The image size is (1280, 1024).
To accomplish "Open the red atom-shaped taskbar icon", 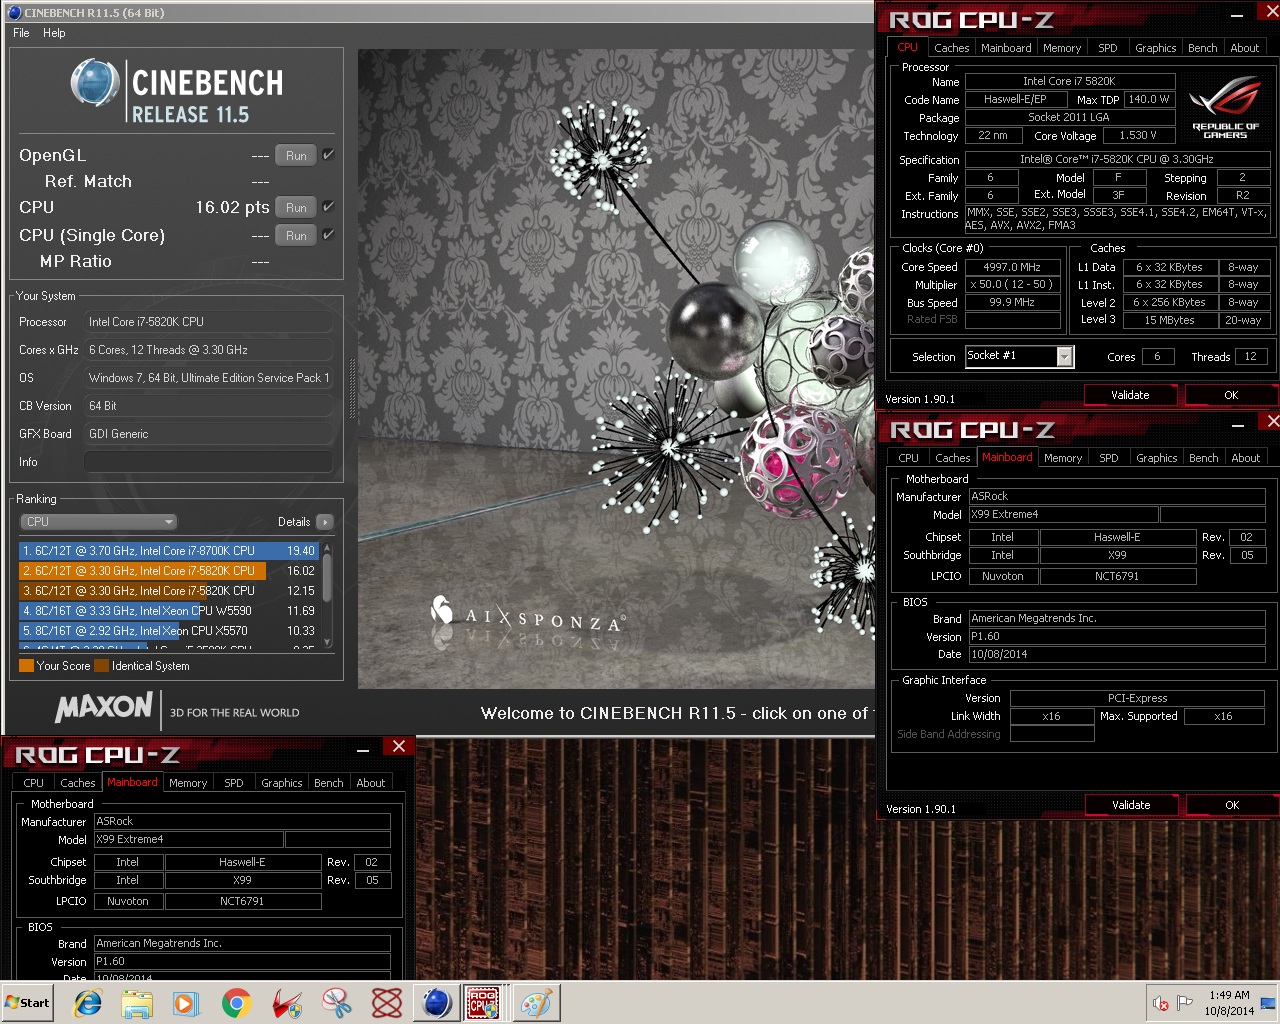I will [386, 1003].
